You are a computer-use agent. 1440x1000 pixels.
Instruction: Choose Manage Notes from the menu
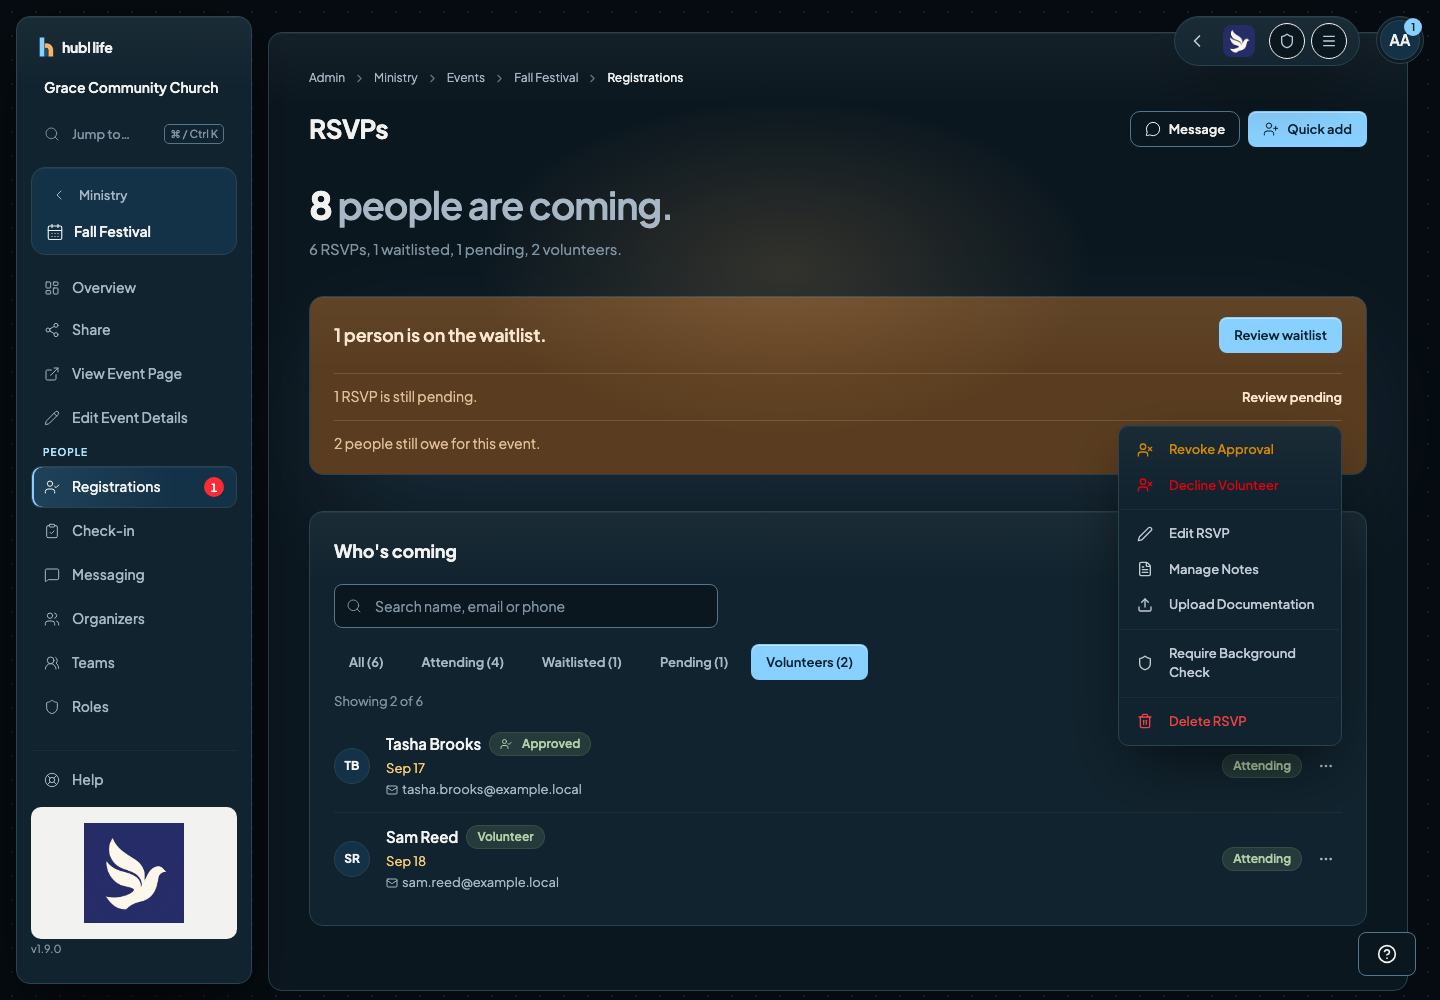click(1230, 570)
